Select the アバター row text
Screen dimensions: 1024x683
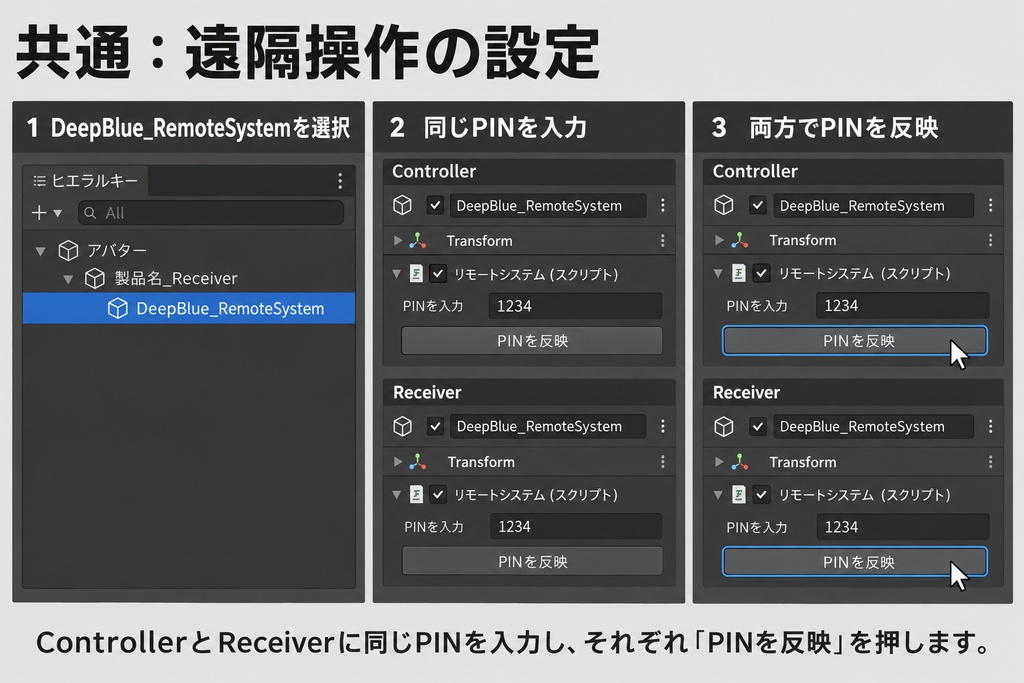click(117, 250)
